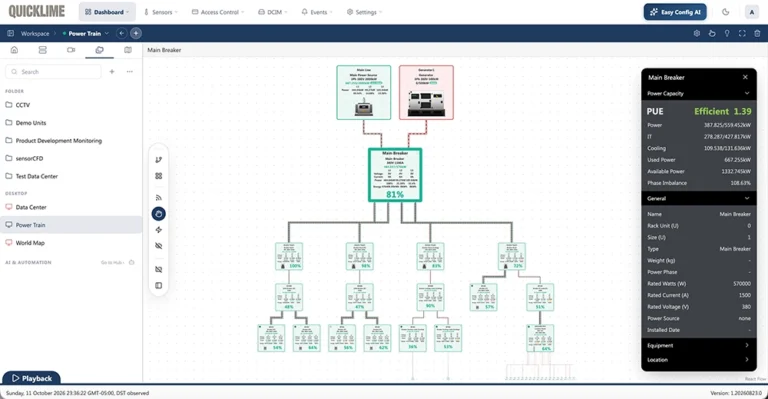
Task: Click the QUICKLIME logo
Action: pyautogui.click(x=37, y=11)
